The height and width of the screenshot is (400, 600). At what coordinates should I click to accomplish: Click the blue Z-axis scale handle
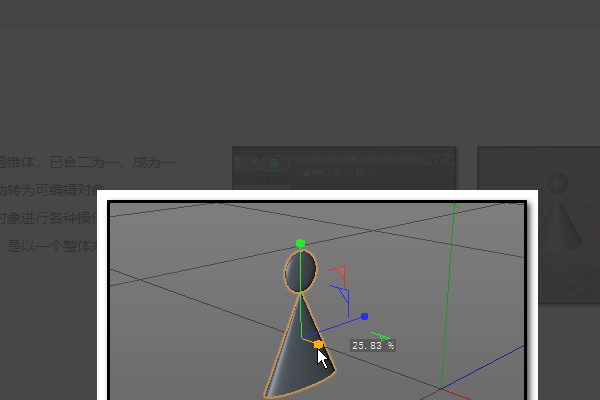(x=364, y=316)
